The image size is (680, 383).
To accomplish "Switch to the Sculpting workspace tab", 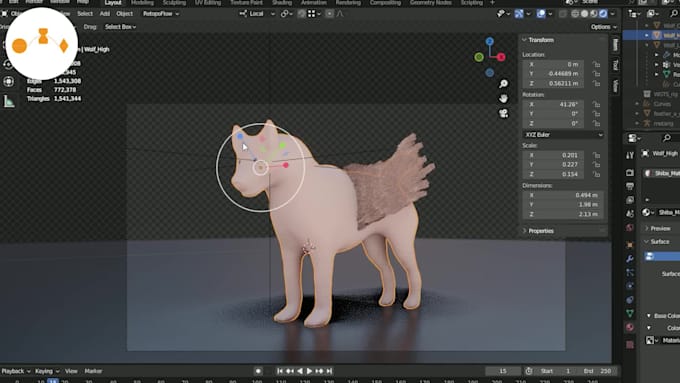I will (x=174, y=3).
